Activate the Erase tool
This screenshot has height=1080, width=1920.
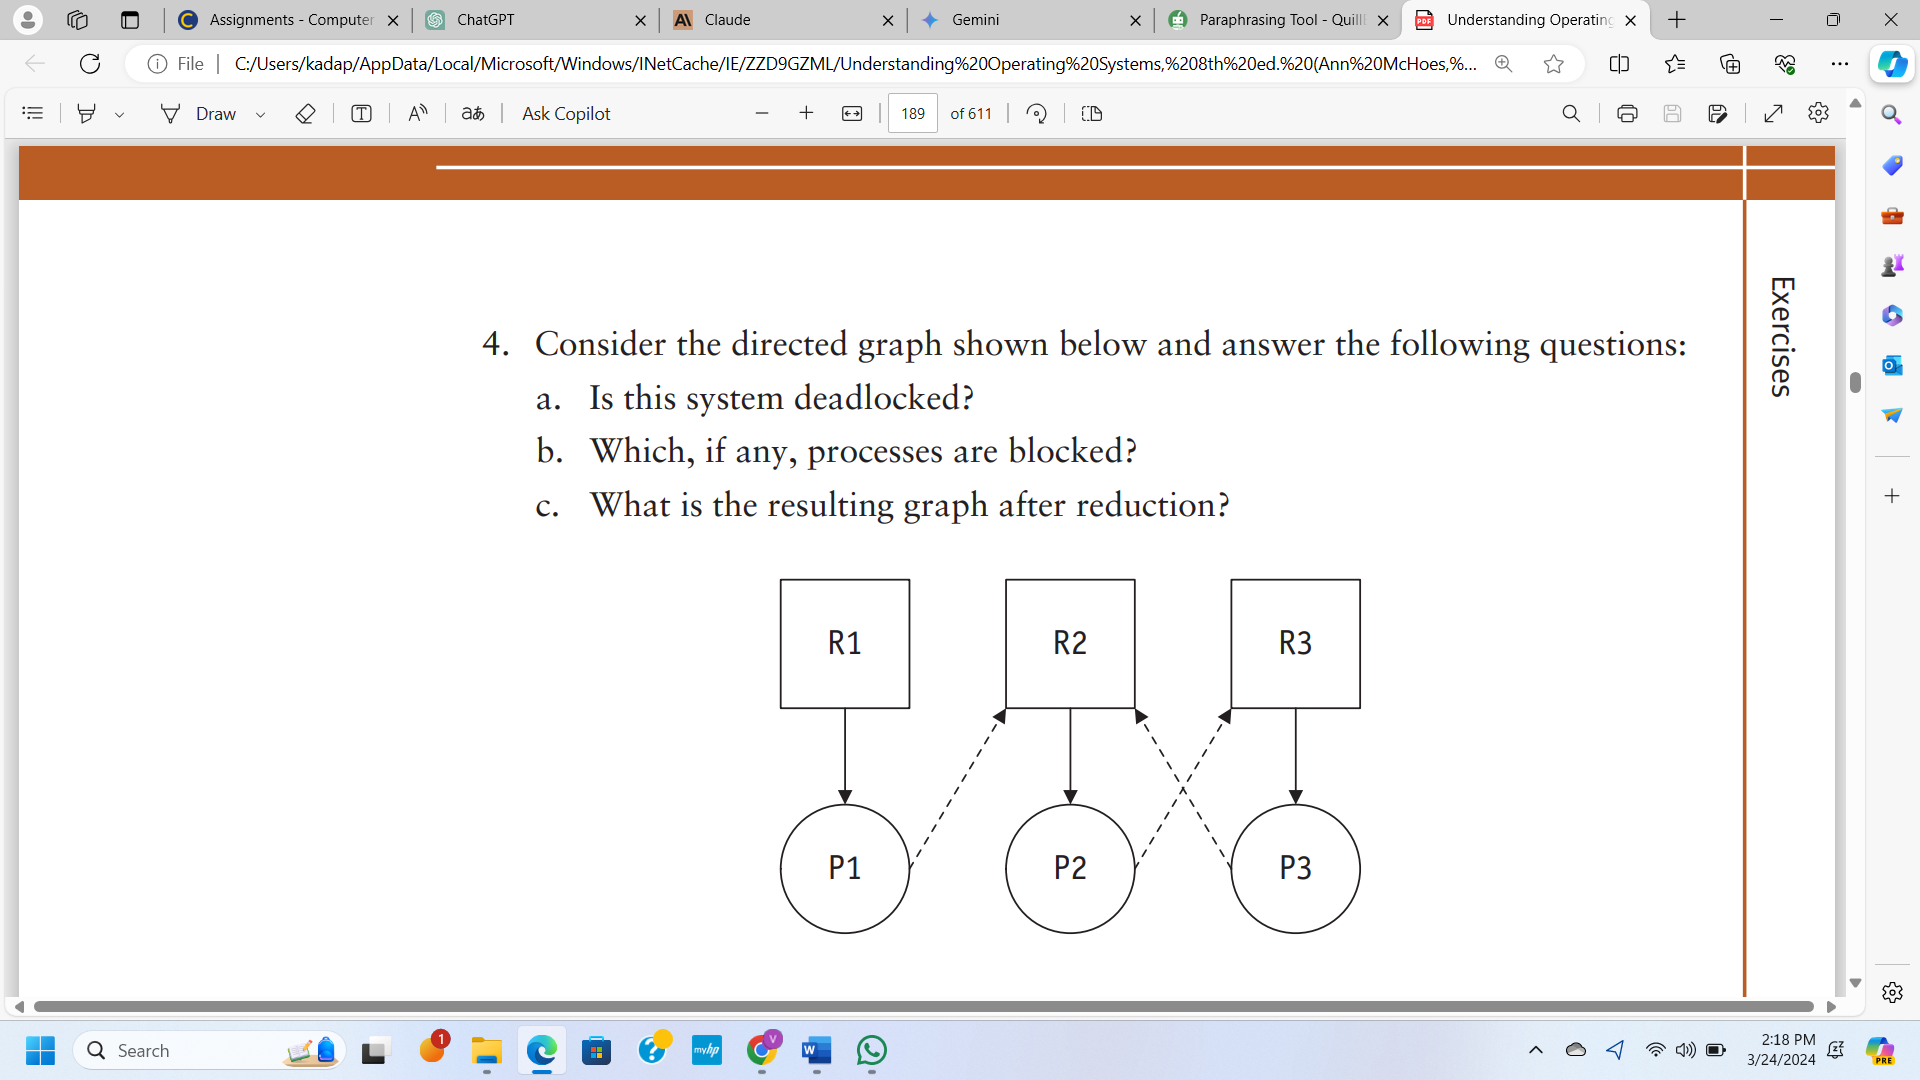point(305,113)
